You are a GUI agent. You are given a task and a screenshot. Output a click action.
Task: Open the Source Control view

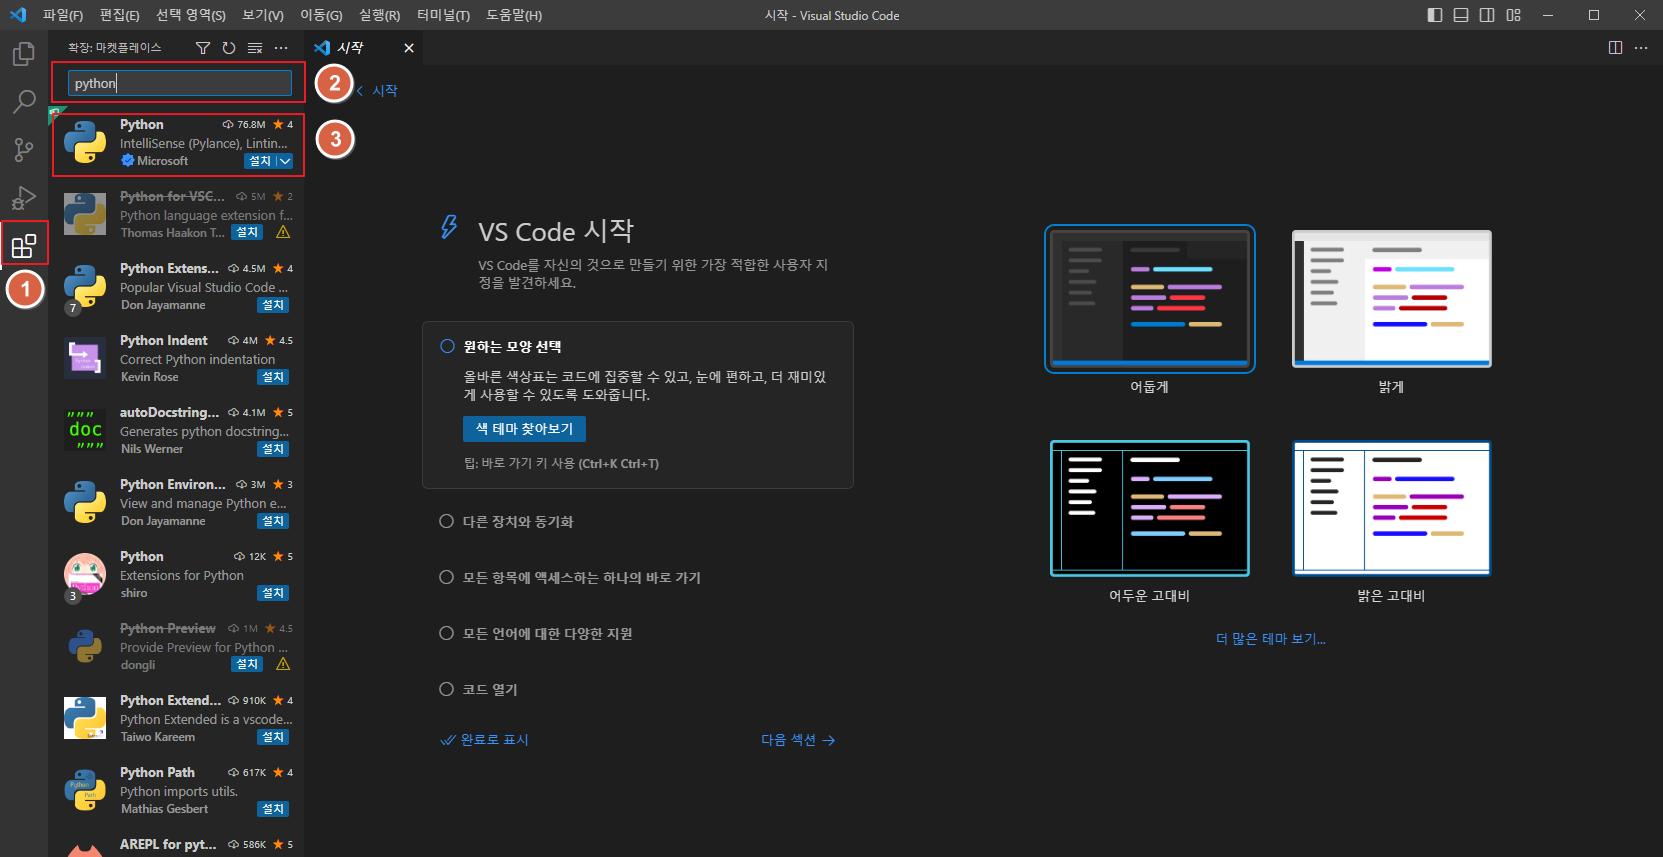(24, 150)
